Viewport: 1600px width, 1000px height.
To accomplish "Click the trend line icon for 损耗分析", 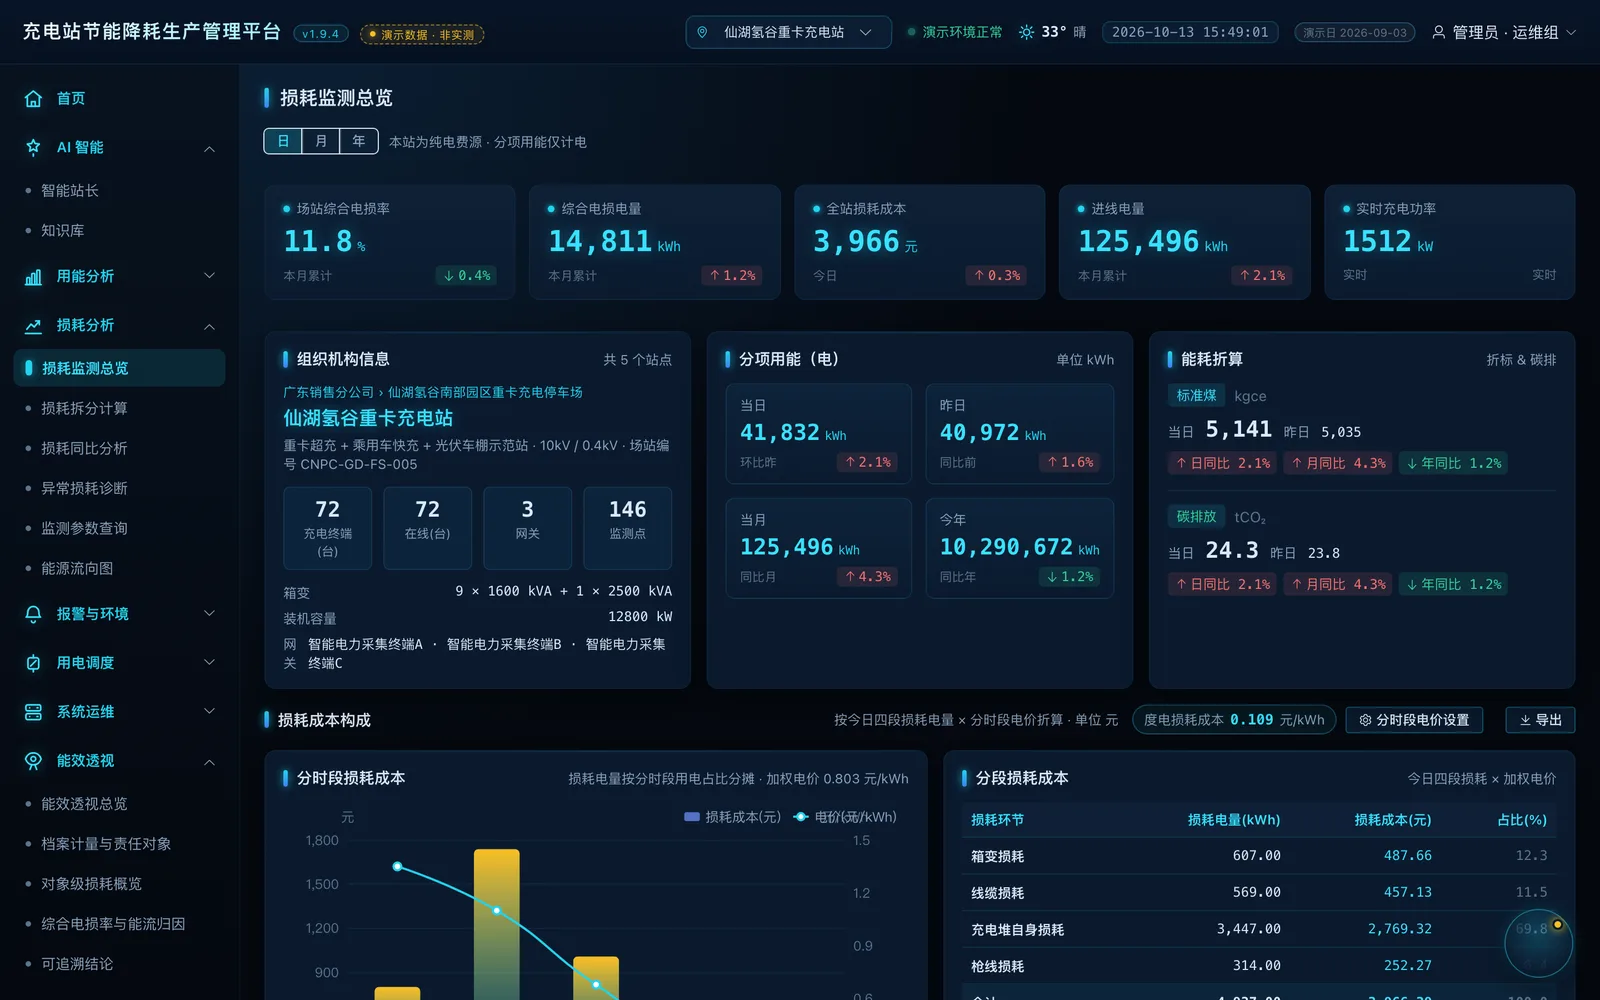I will click(33, 325).
